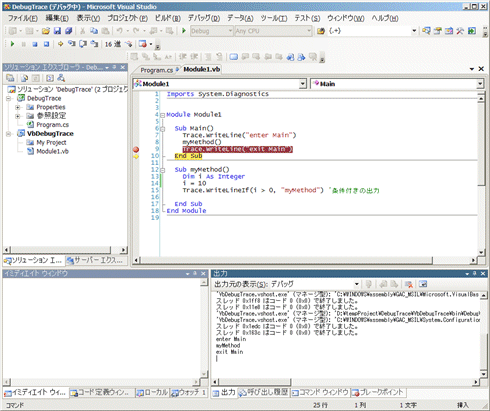The height and width of the screenshot is (411, 490).
Task: Open breakpoints window toolbar icon
Action: pos(143,44)
